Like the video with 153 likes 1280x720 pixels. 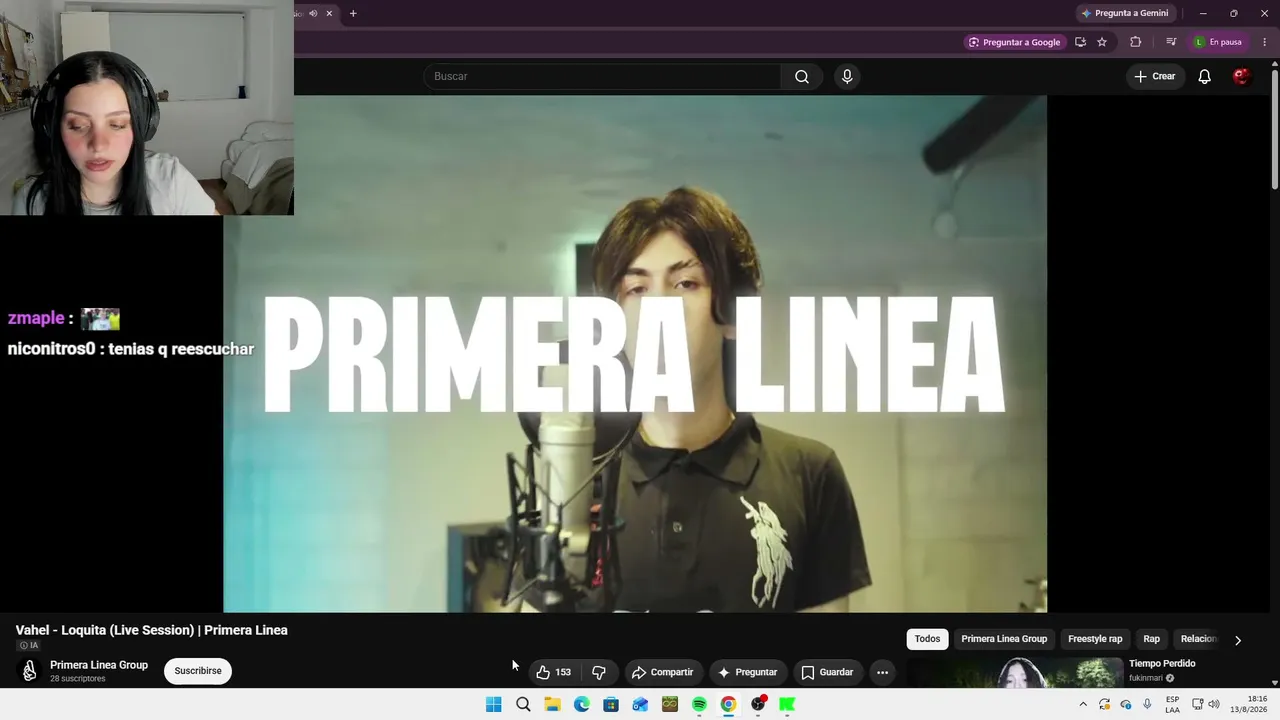553,672
